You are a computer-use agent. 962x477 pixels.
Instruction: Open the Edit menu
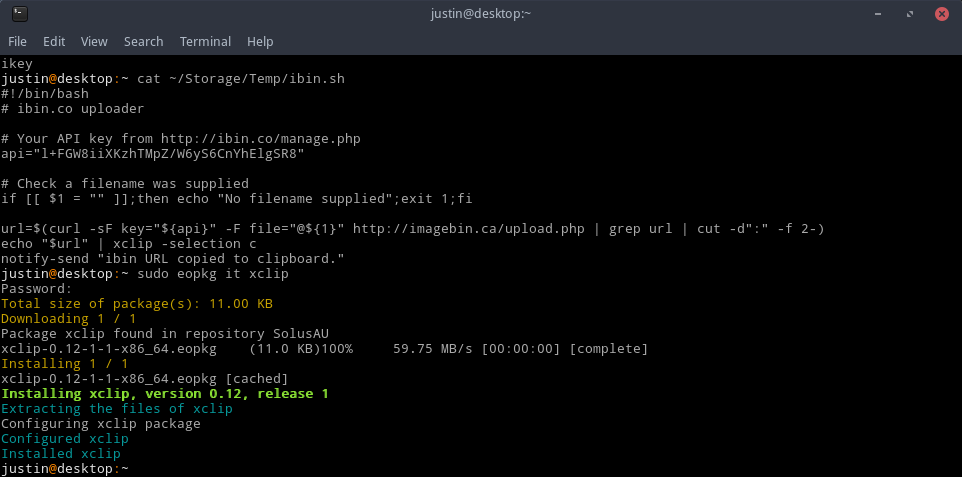click(x=54, y=42)
